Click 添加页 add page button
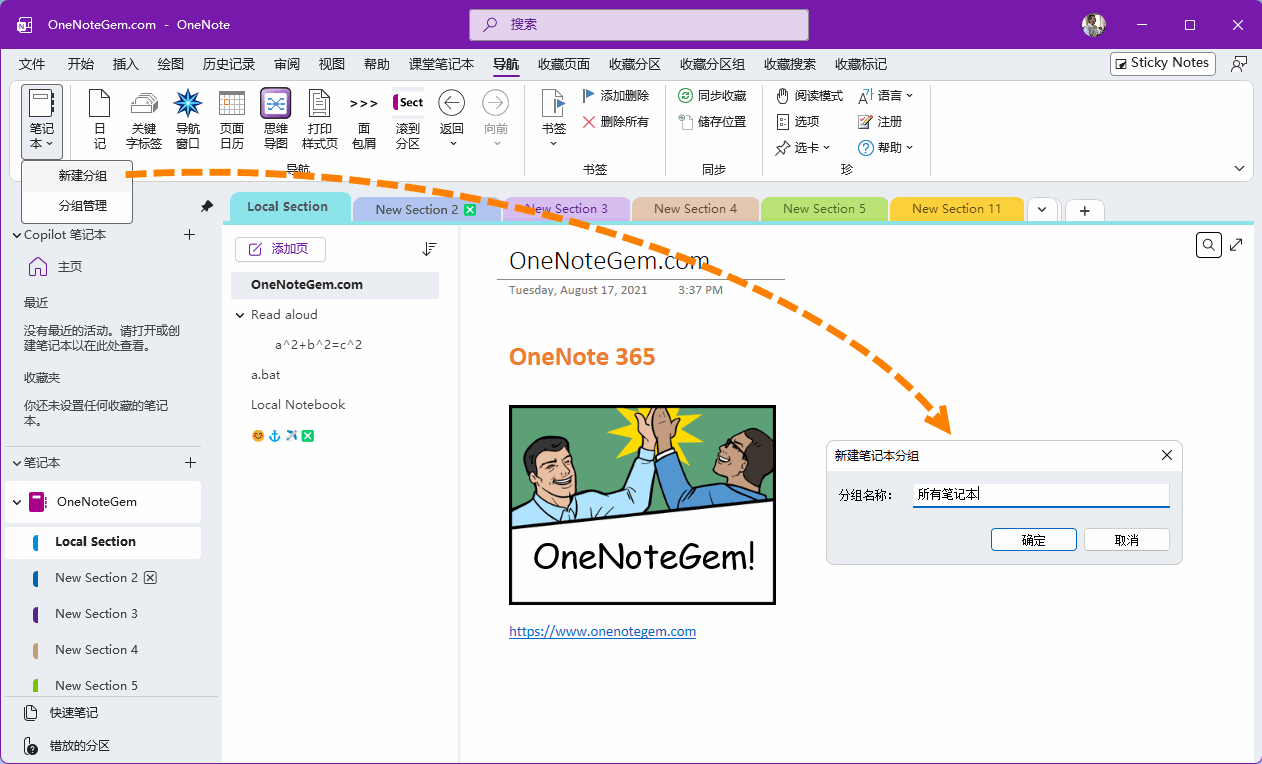Image resolution: width=1262 pixels, height=764 pixels. pyautogui.click(x=280, y=249)
